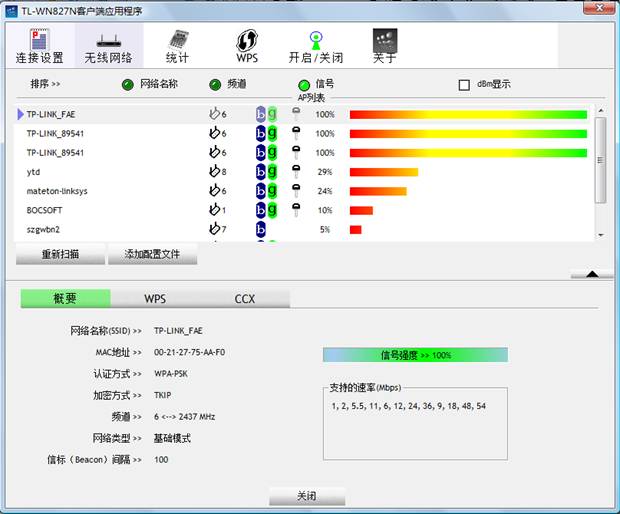Image resolution: width=620 pixels, height=514 pixels.
Task: Select the 频道 sort radio button
Action: click(x=215, y=85)
